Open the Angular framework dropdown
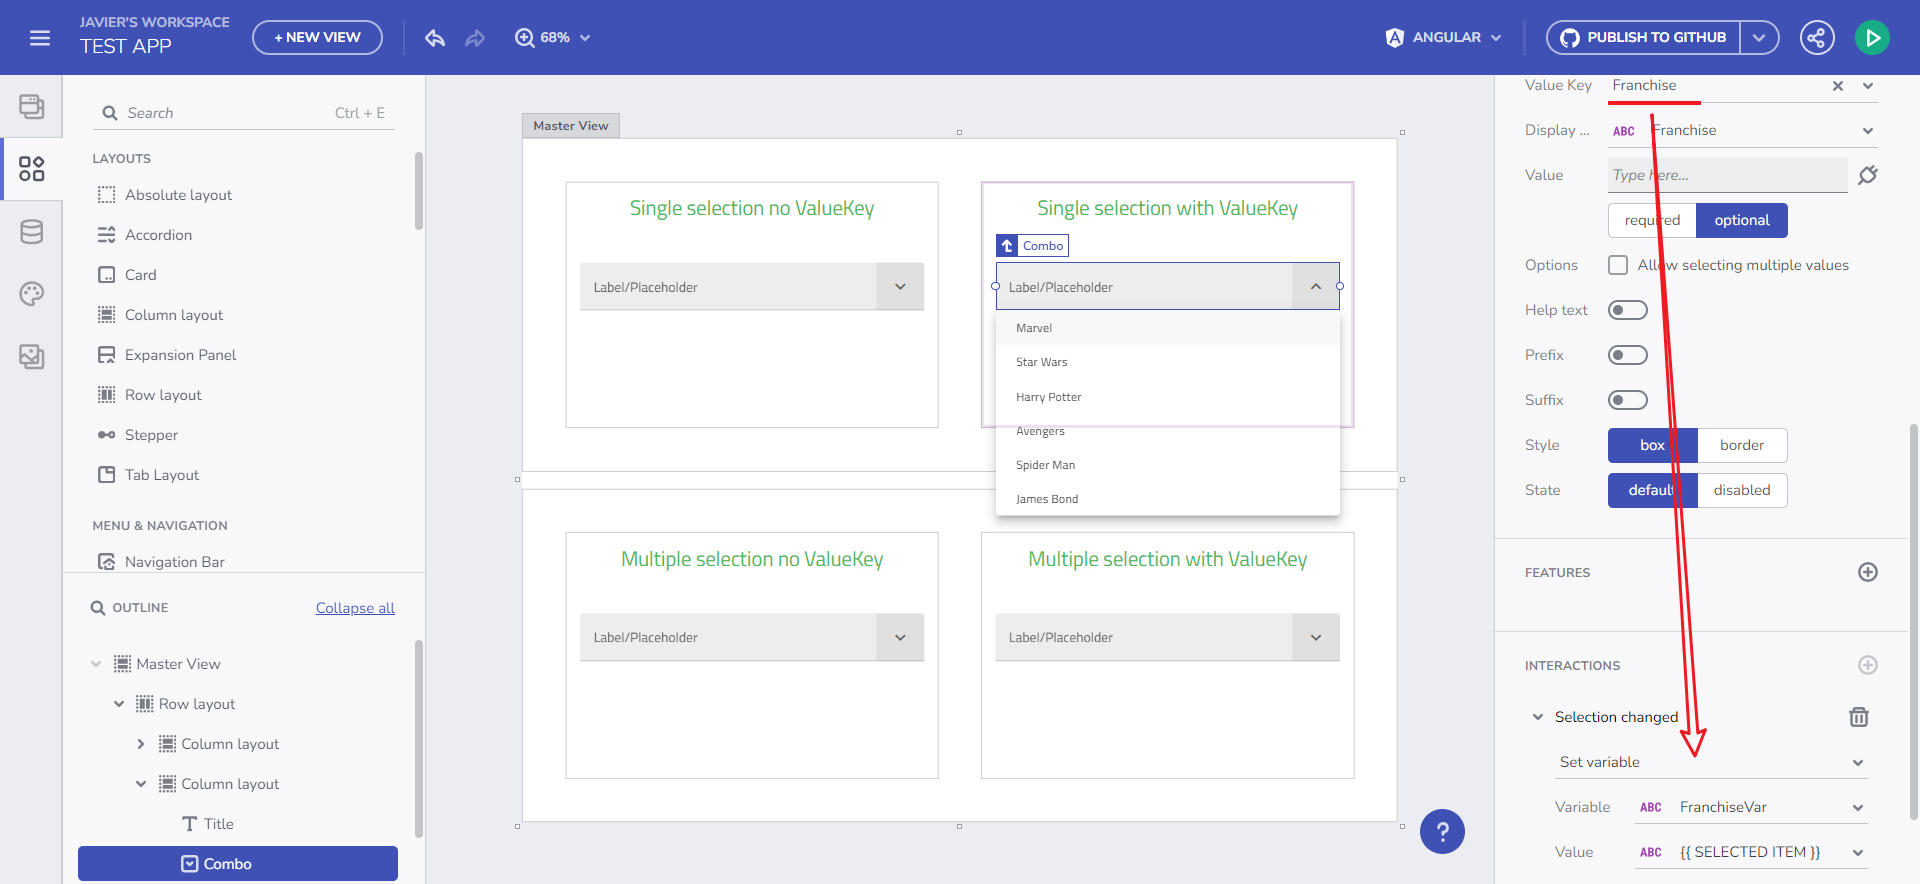 coord(1444,38)
